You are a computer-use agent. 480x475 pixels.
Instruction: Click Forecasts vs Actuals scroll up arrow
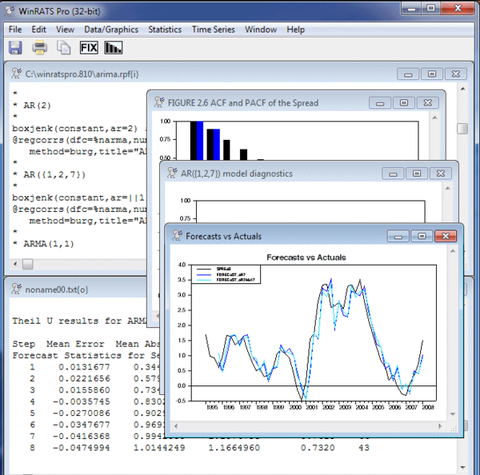[452, 251]
